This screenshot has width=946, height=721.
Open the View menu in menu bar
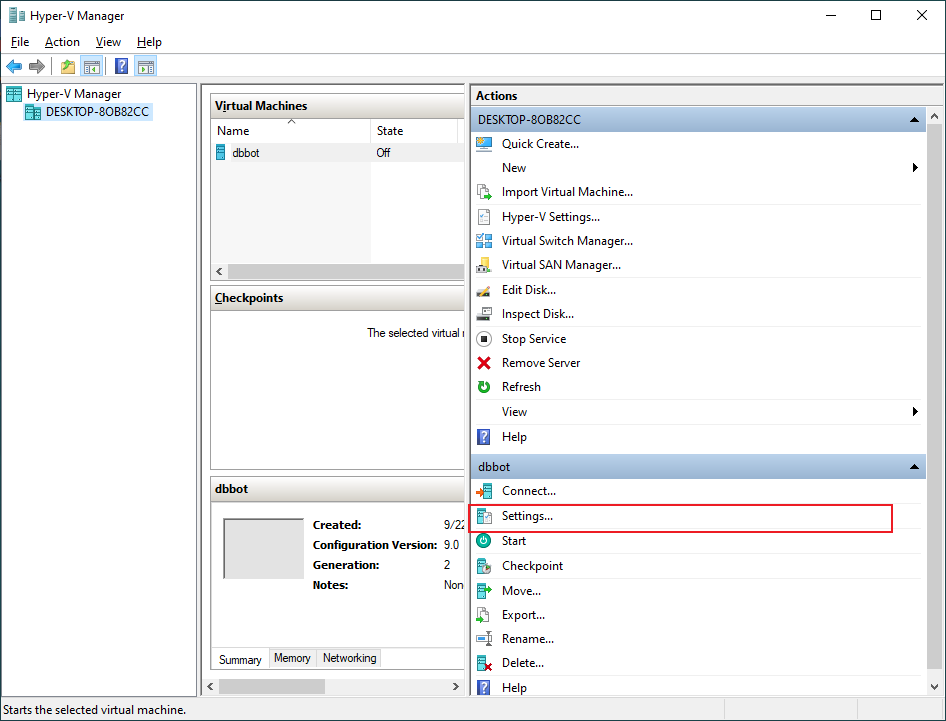(x=108, y=42)
